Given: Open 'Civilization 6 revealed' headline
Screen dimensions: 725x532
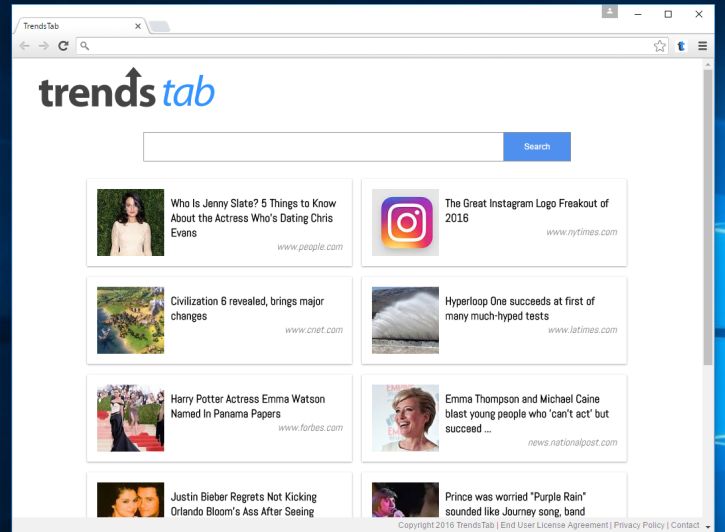Looking at the screenshot, I should pyautogui.click(x=247, y=309).
